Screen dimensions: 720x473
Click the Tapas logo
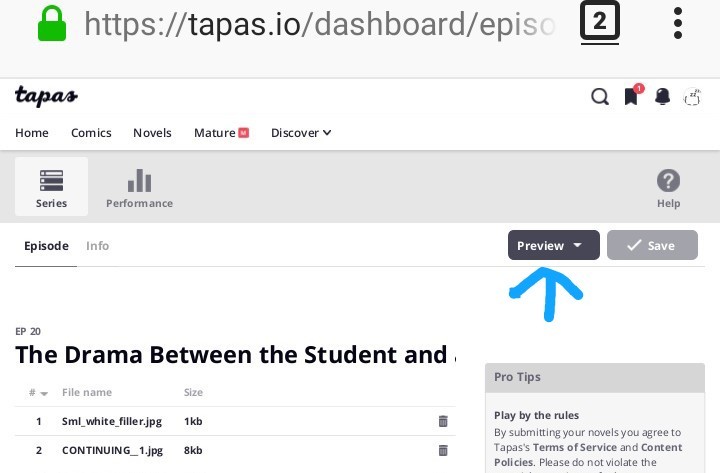point(46,97)
